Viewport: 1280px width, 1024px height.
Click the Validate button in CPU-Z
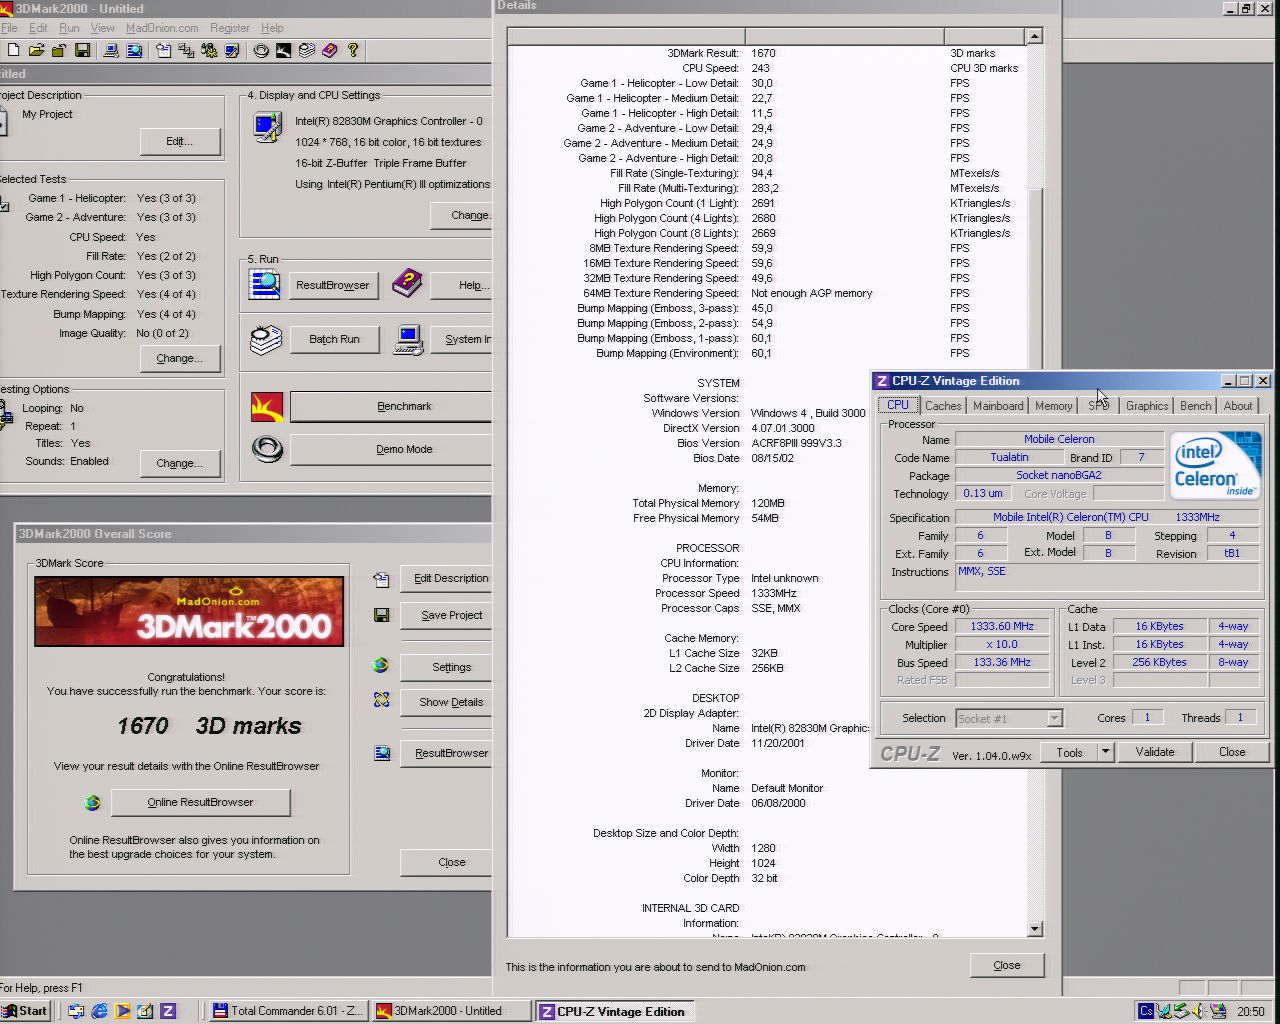(x=1154, y=752)
